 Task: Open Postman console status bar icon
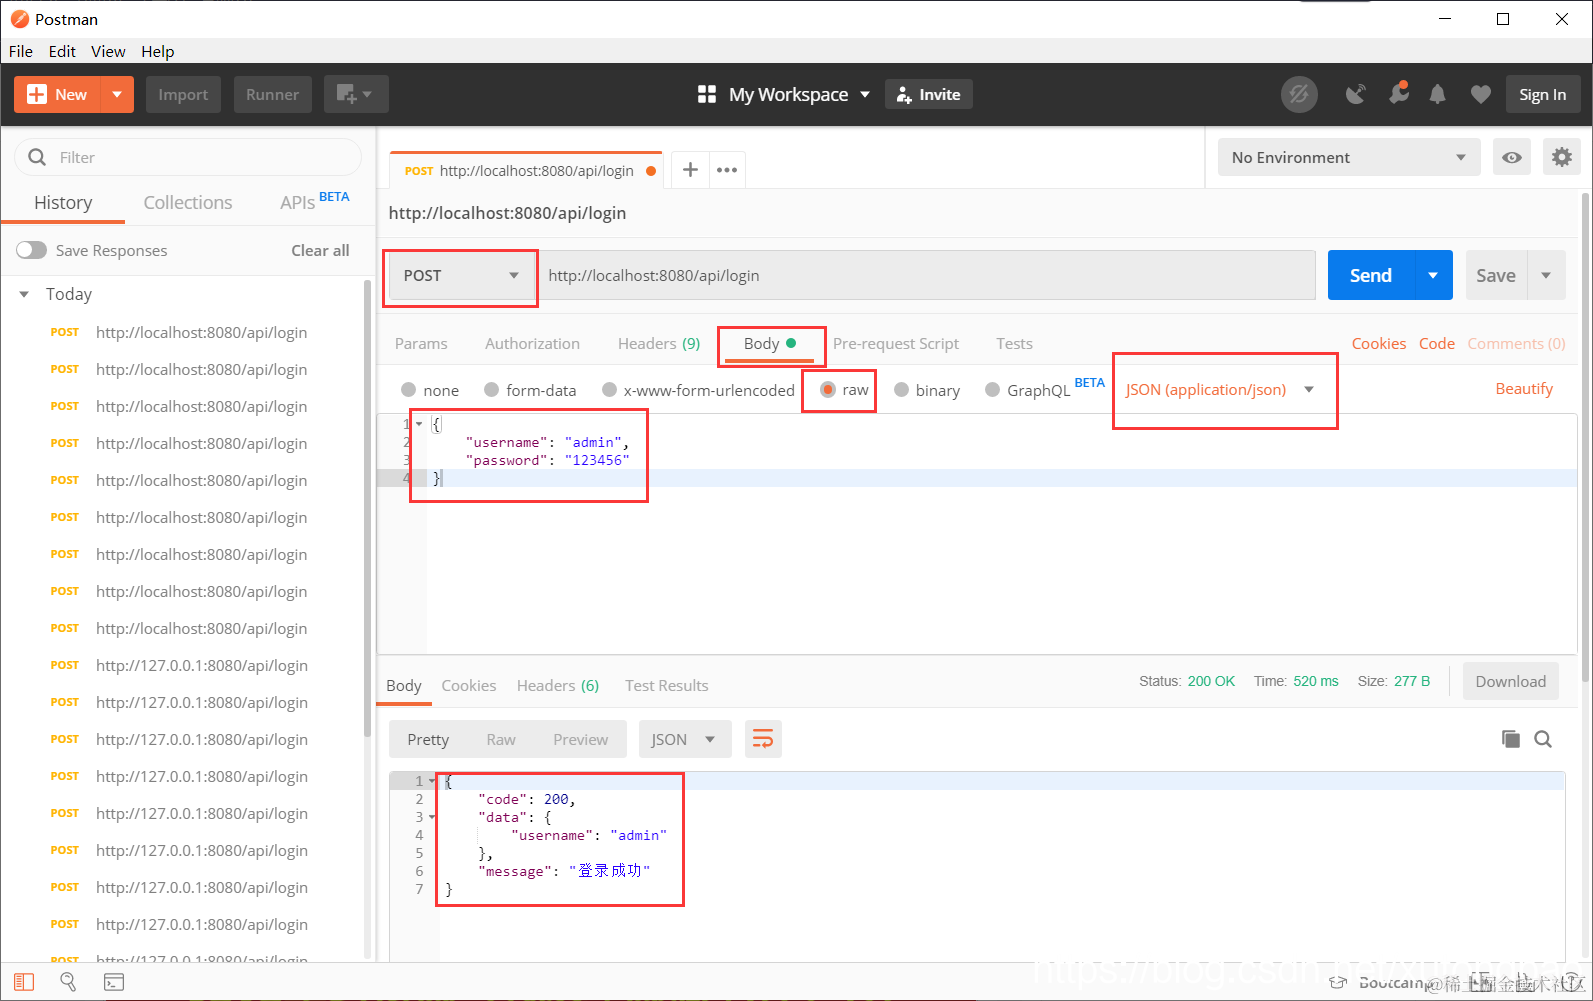pos(114,982)
